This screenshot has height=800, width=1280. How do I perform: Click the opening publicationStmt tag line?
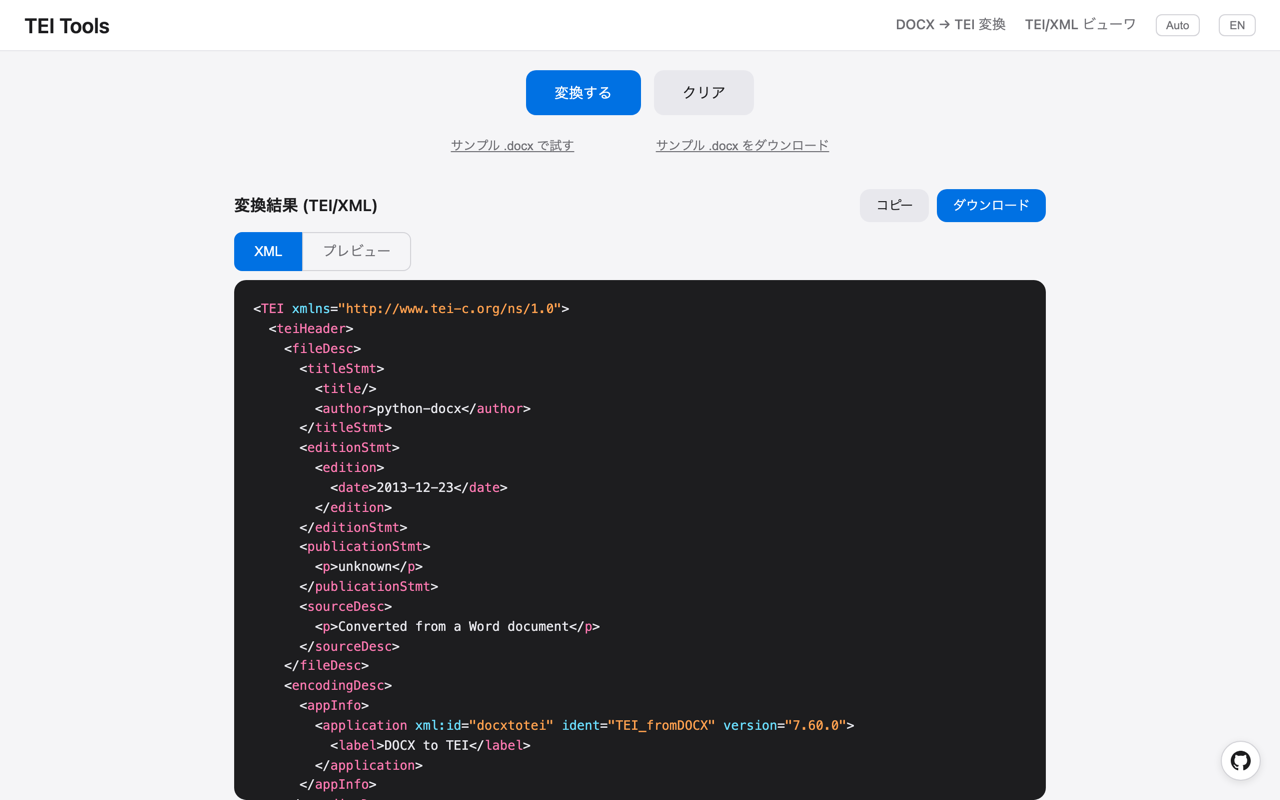point(365,547)
